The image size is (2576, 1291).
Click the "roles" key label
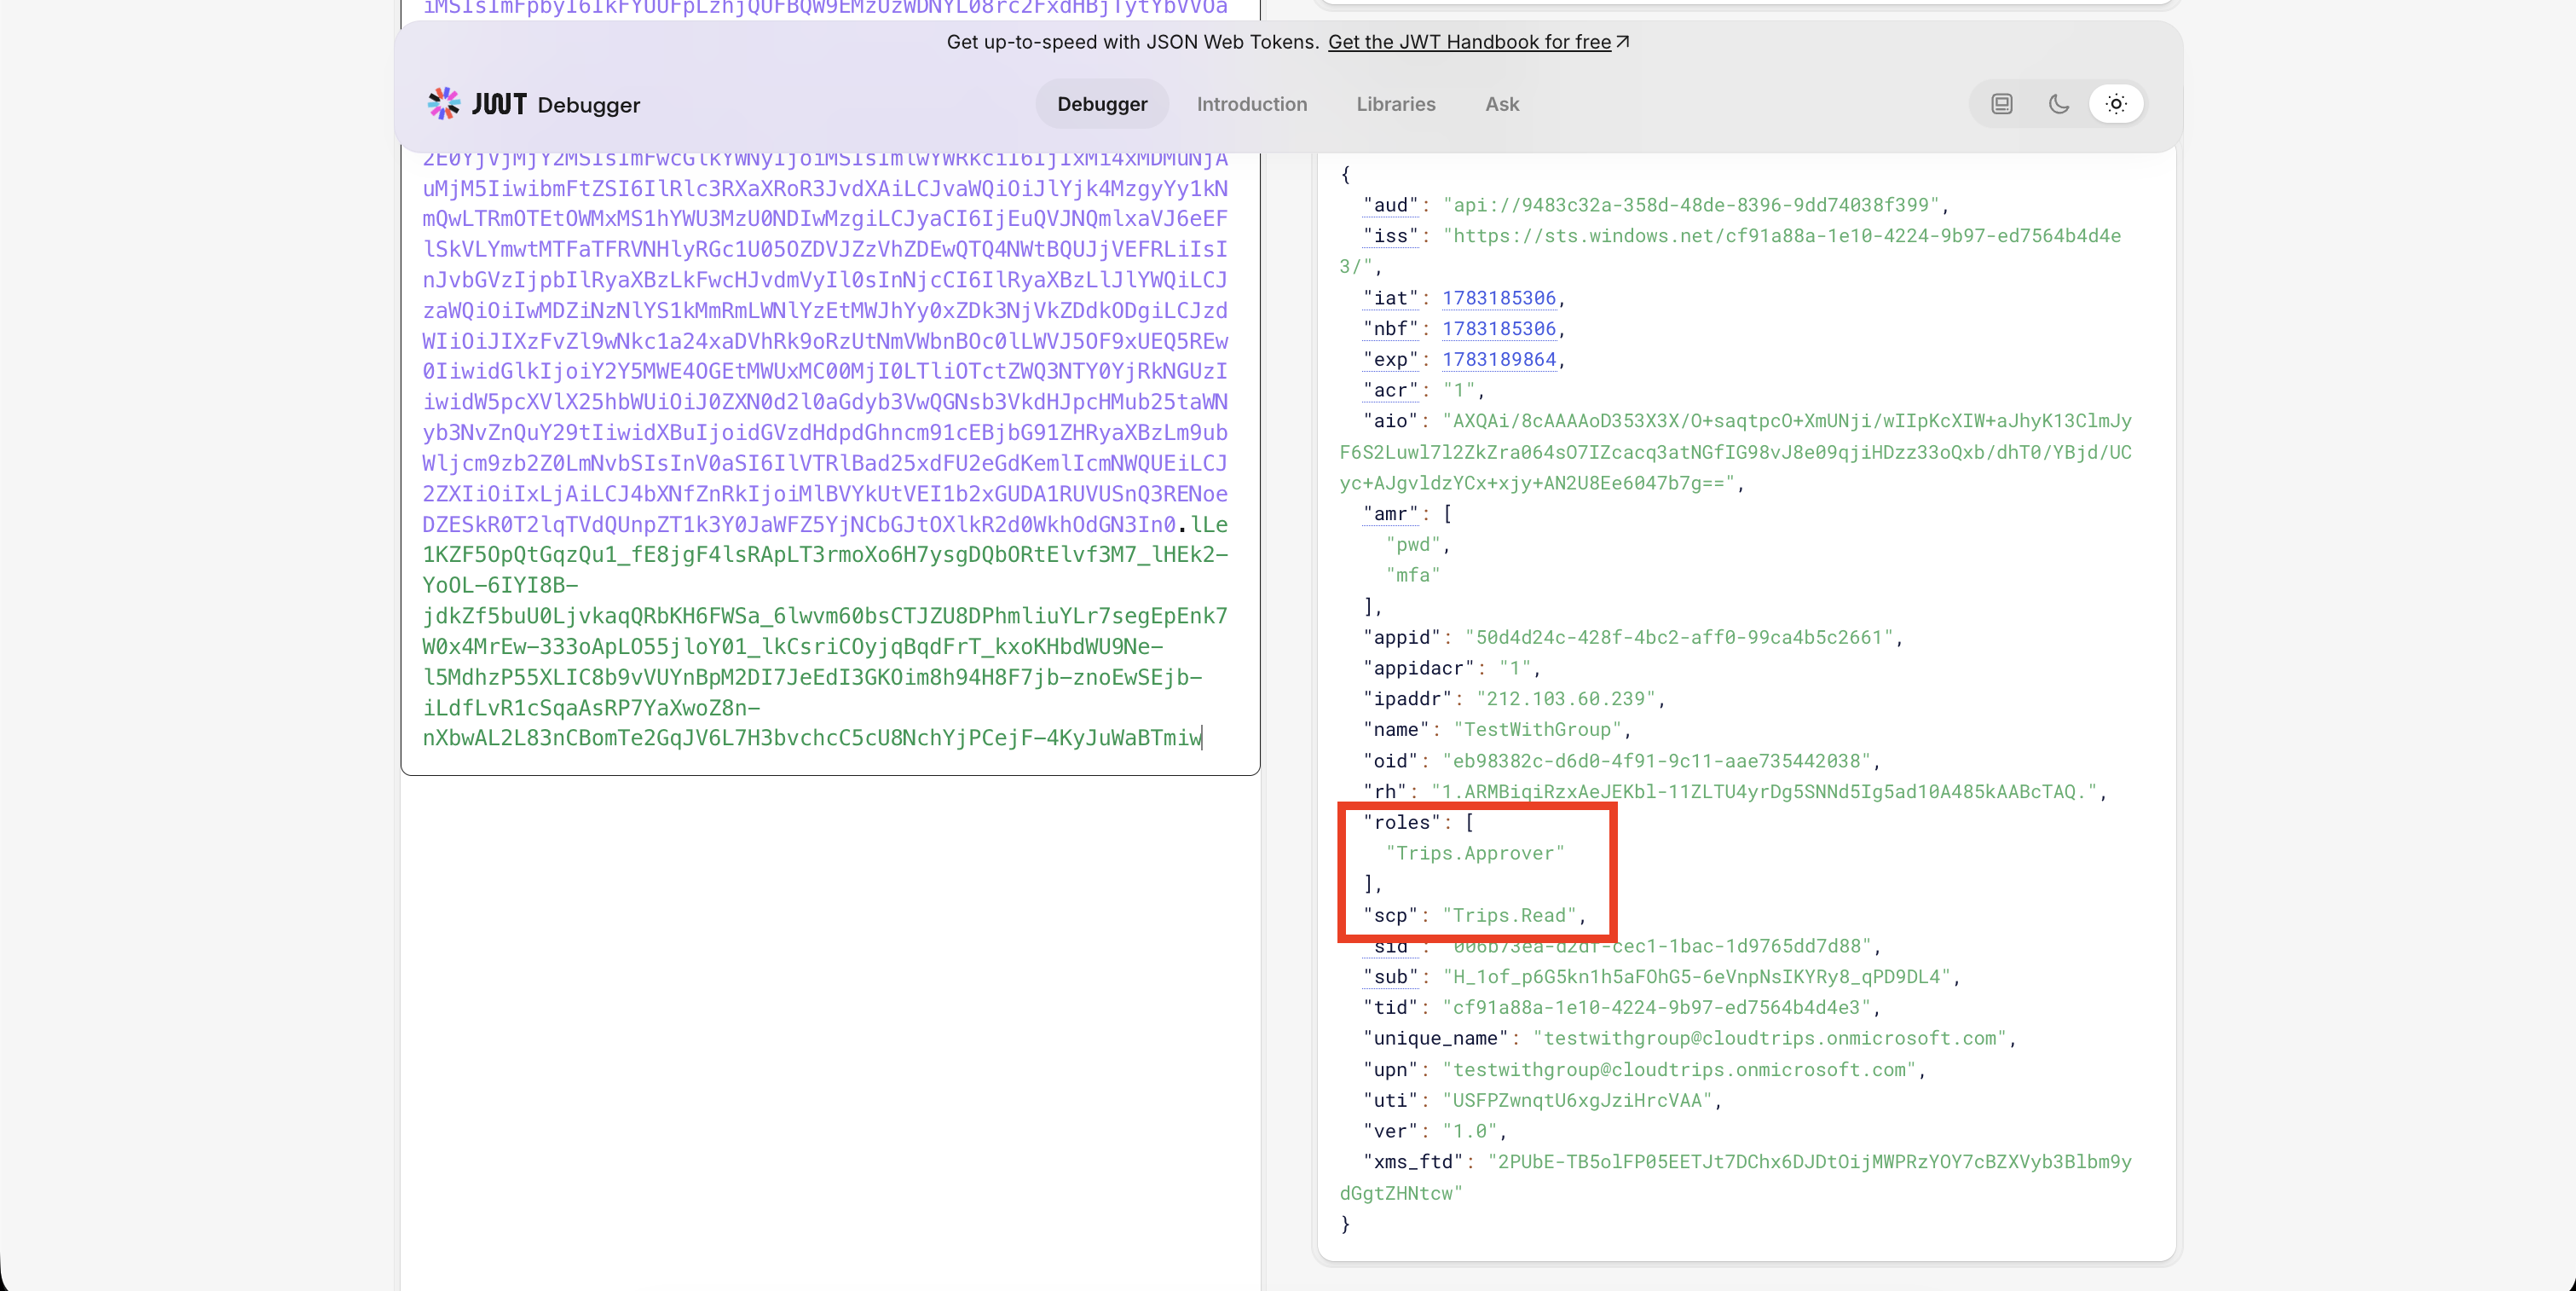click(x=1401, y=822)
